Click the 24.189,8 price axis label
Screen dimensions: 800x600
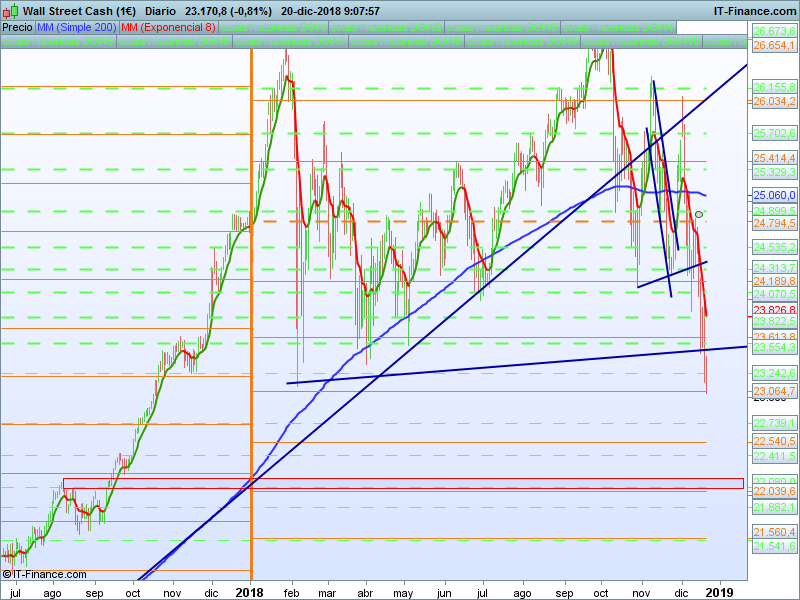coord(774,281)
